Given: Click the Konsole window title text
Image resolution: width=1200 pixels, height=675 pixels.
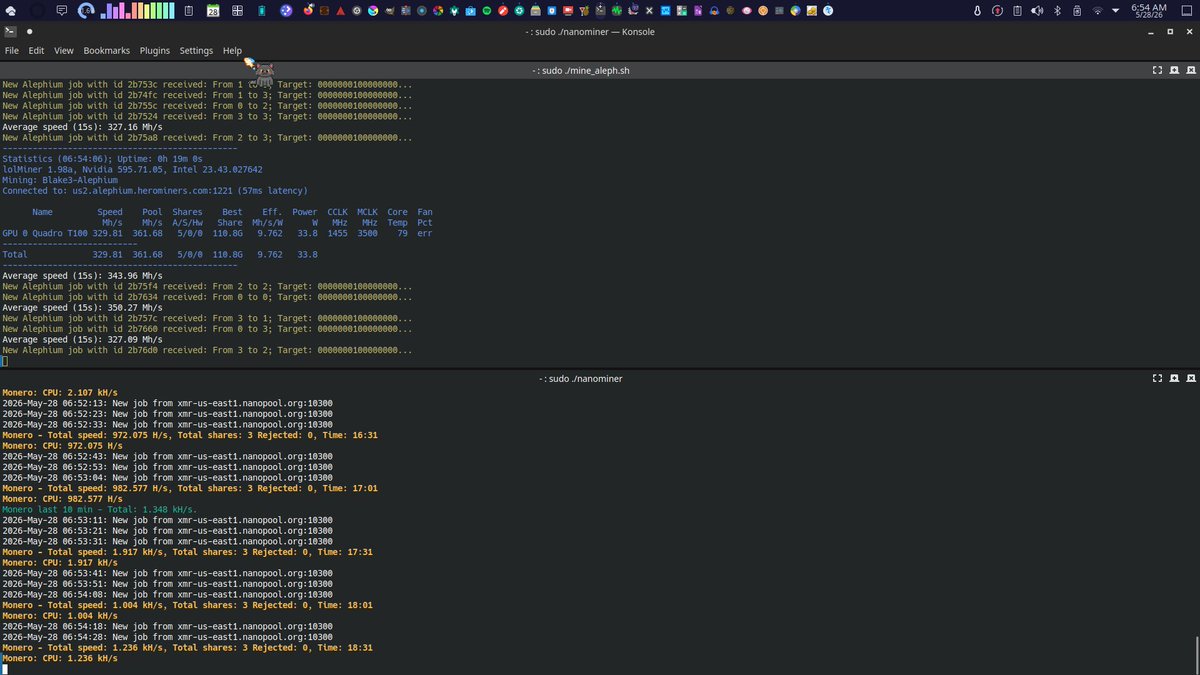Looking at the screenshot, I should [x=589, y=31].
